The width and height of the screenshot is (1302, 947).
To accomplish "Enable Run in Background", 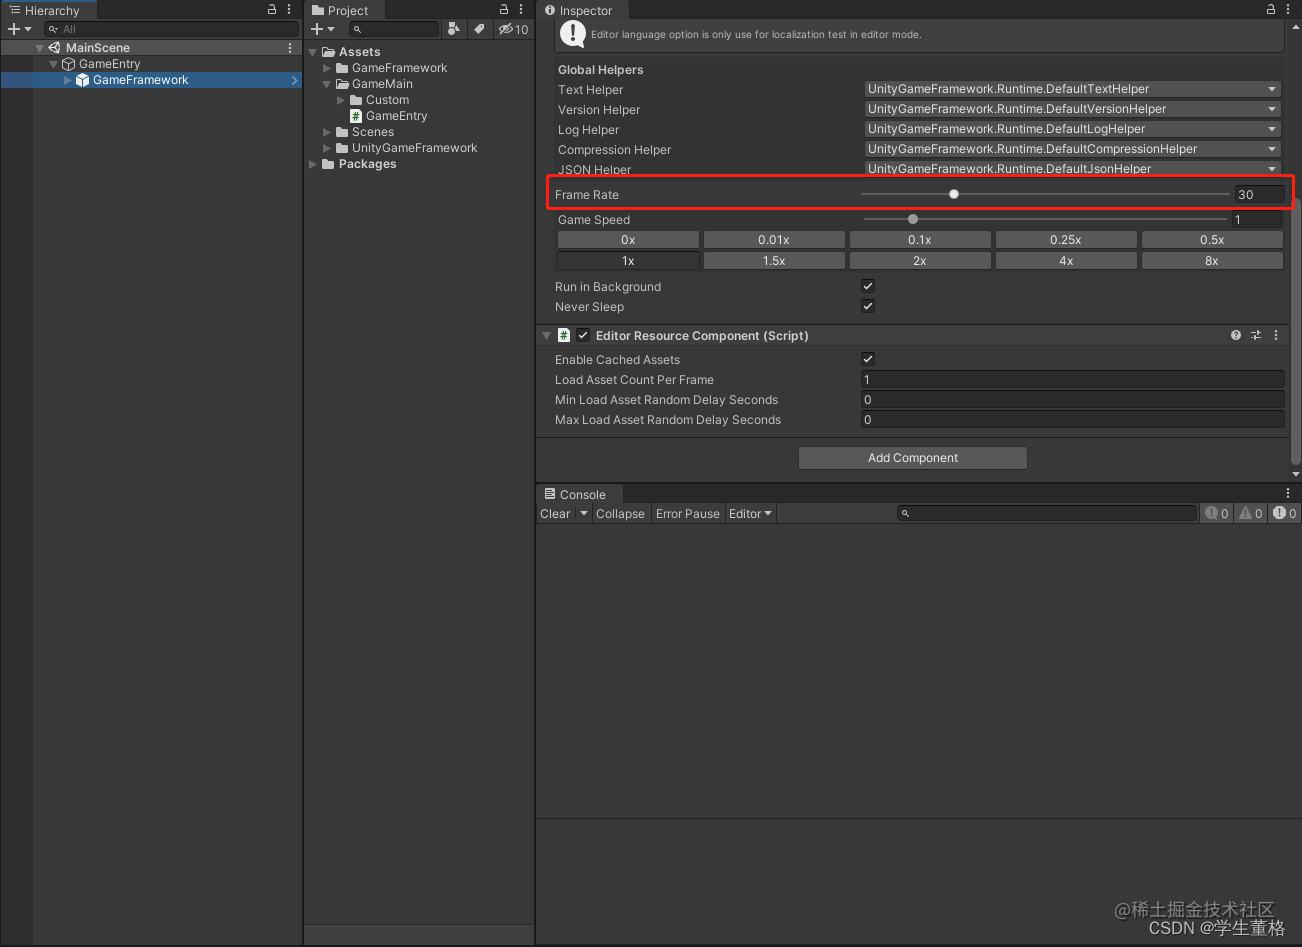I will click(867, 286).
